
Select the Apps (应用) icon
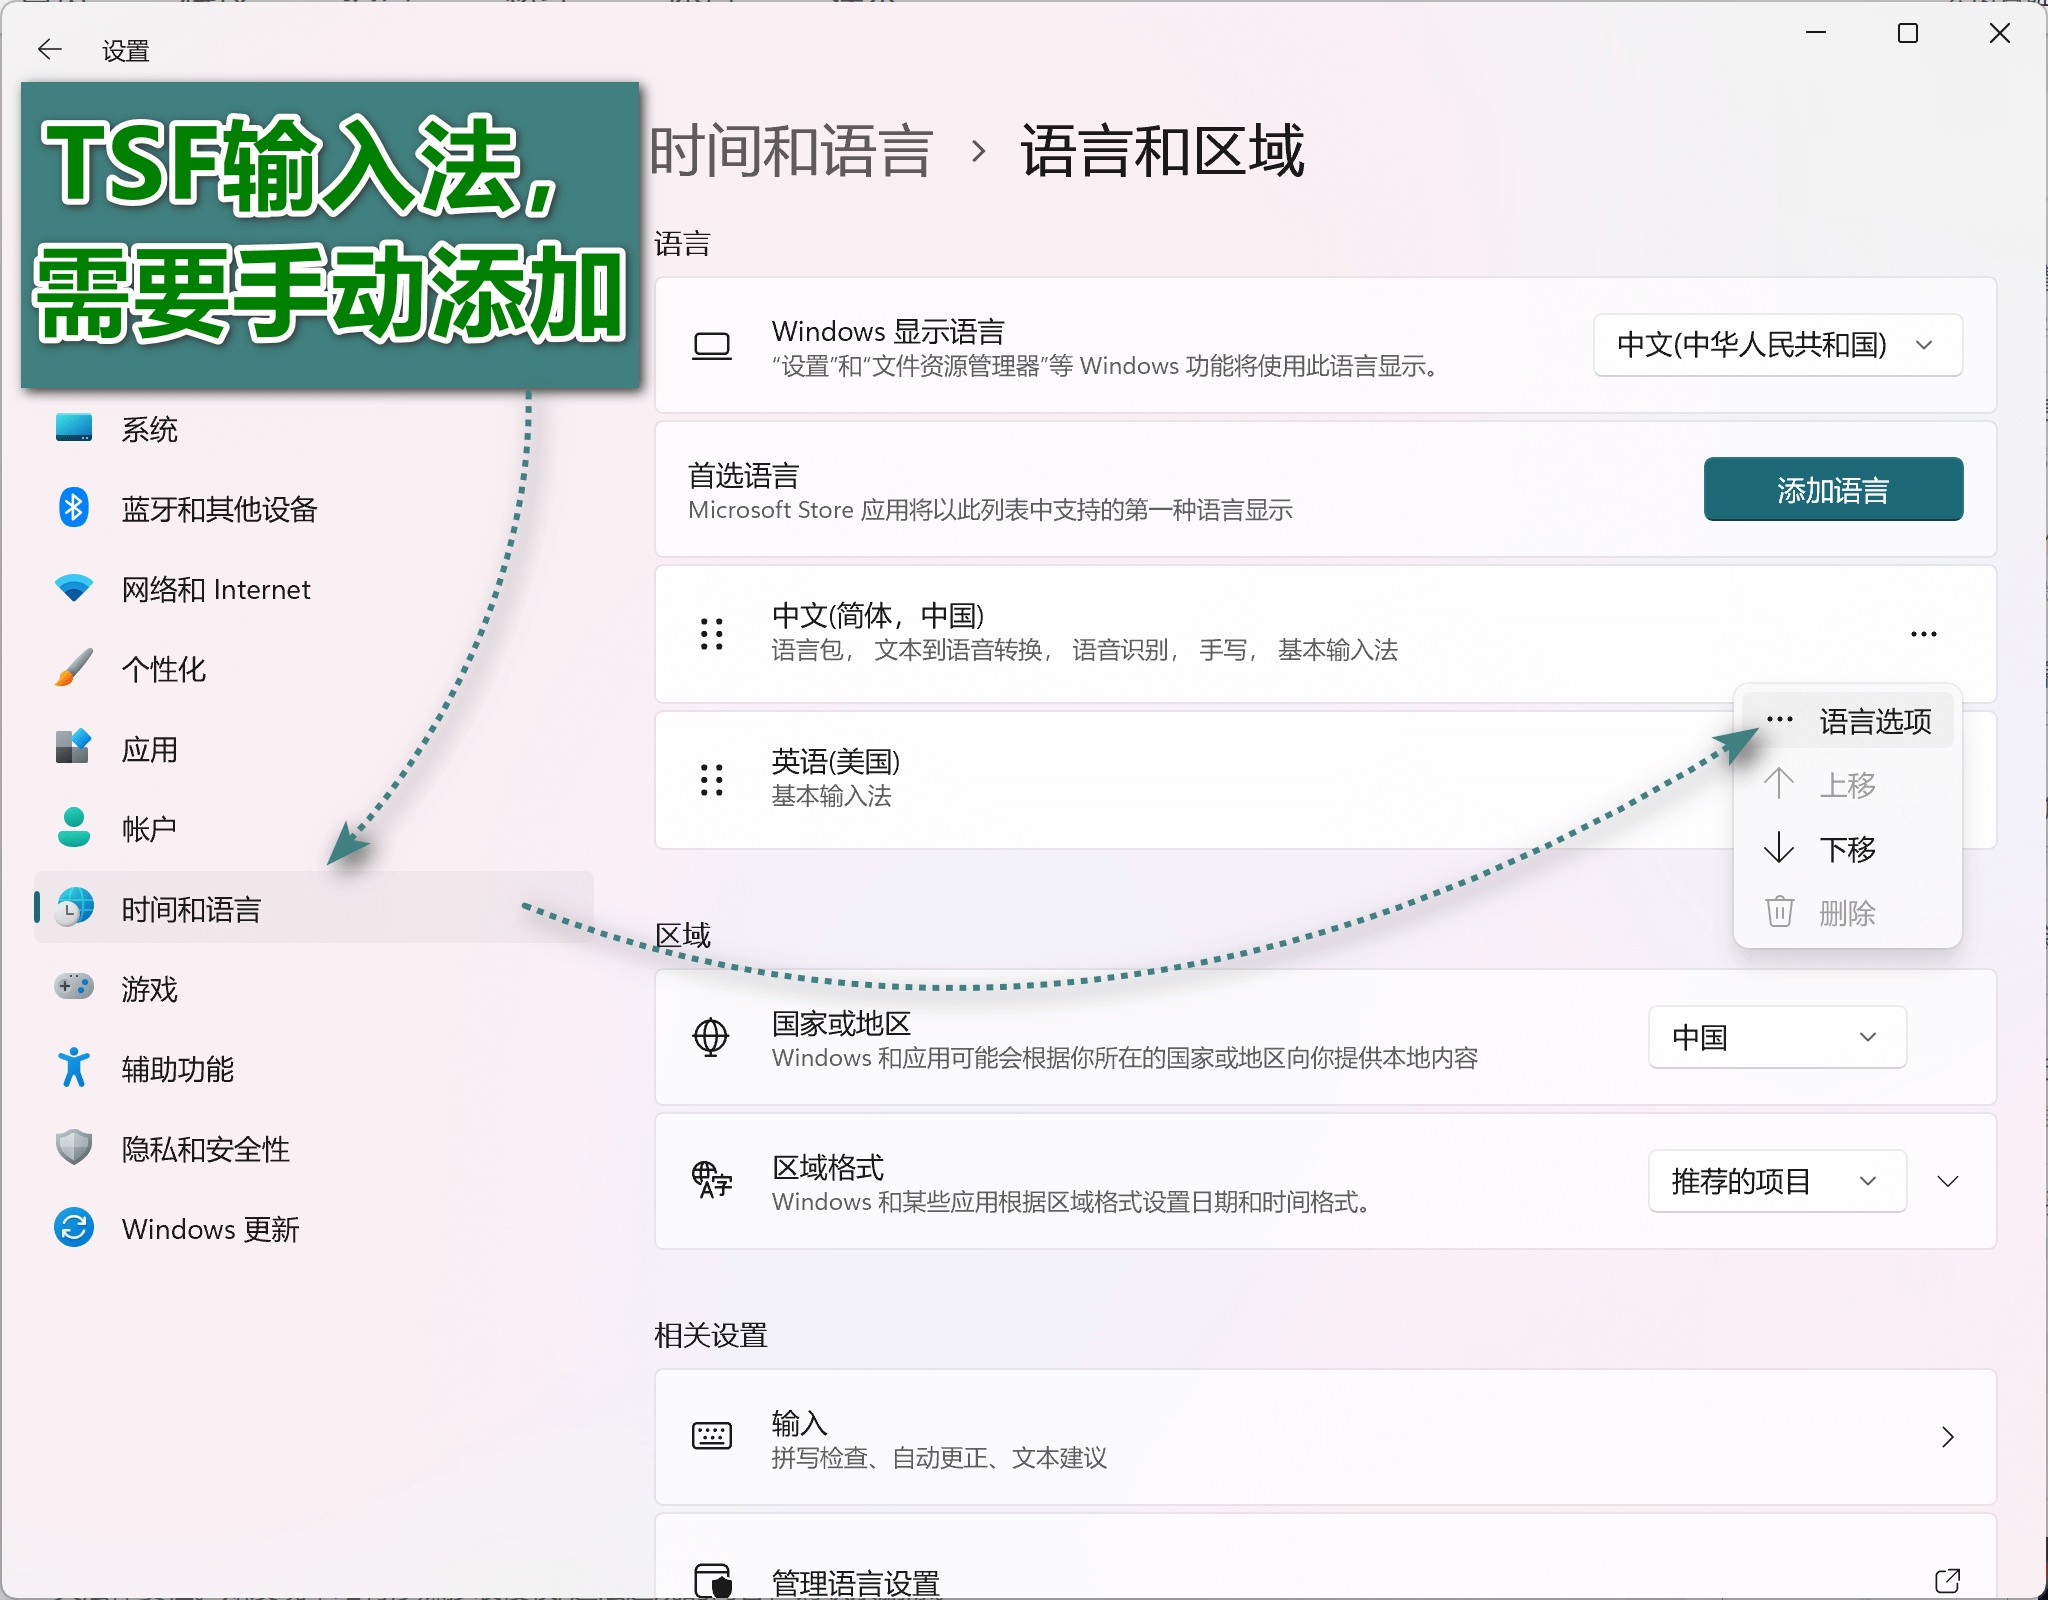73,747
